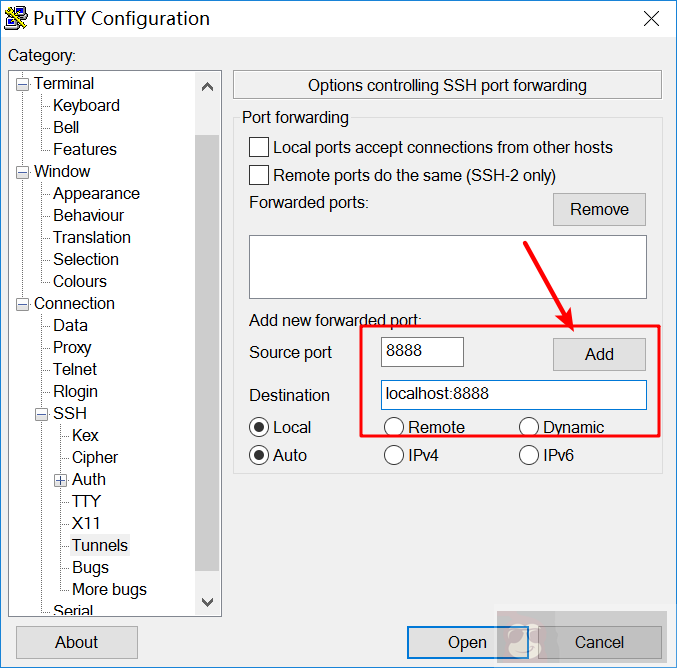The height and width of the screenshot is (668, 677).
Task: Check Remote ports do the same option
Action: pyautogui.click(x=259, y=175)
